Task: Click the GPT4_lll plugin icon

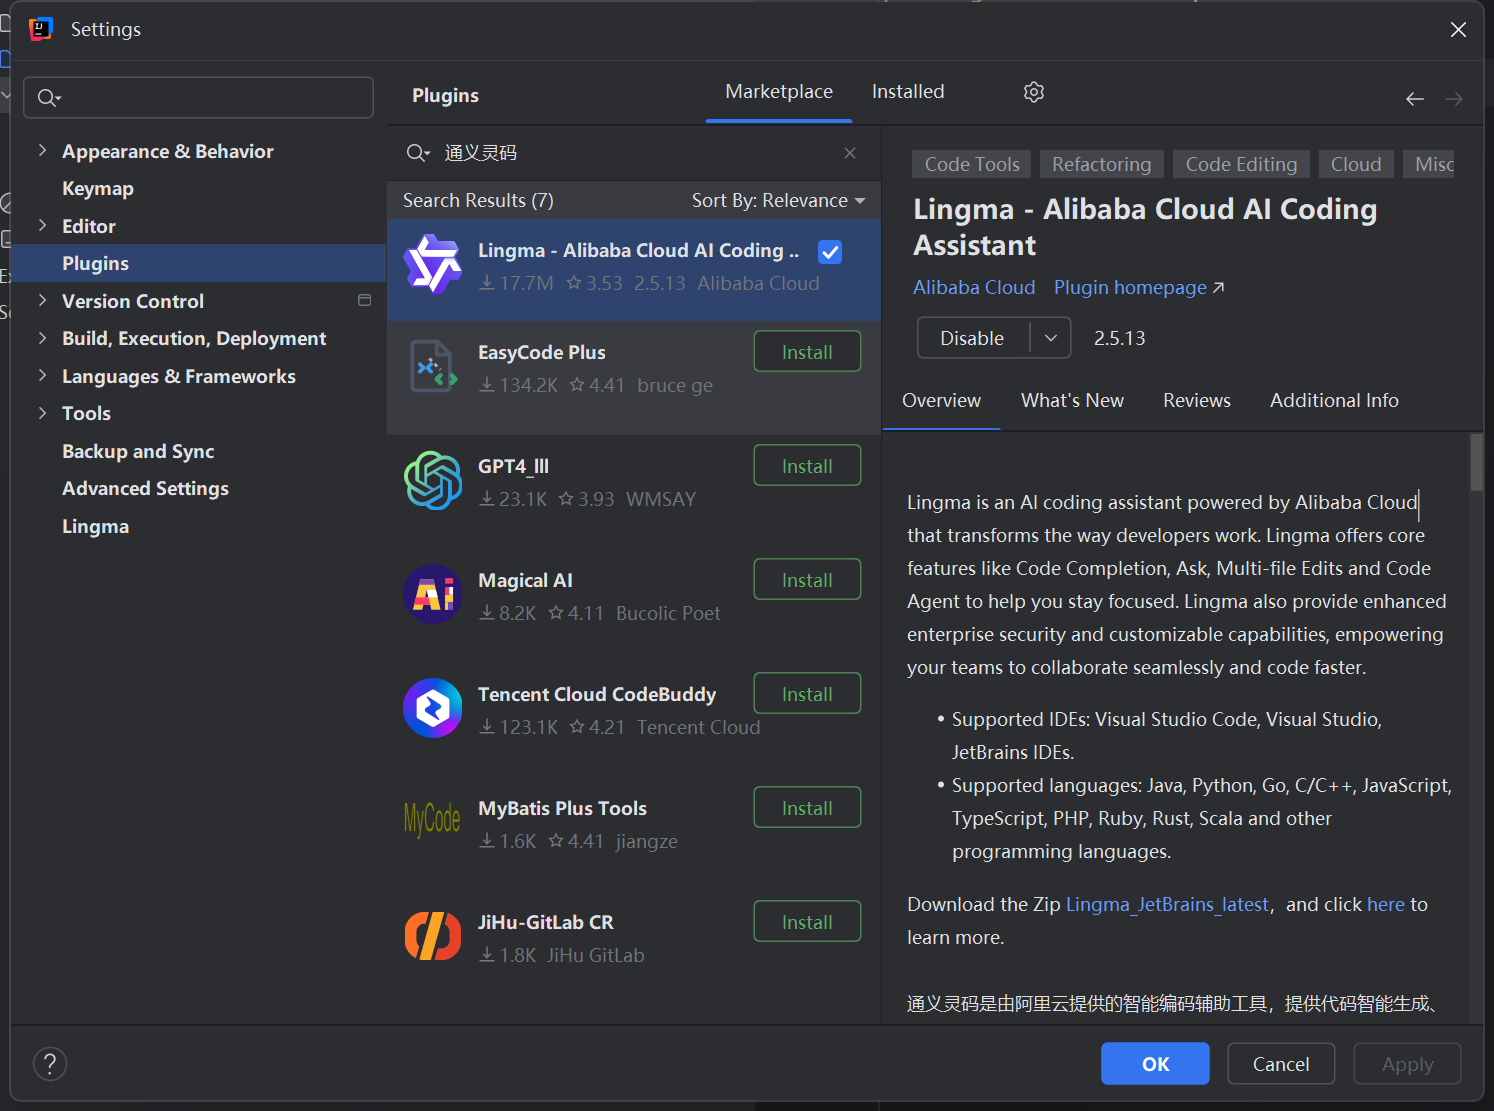Action: point(433,480)
